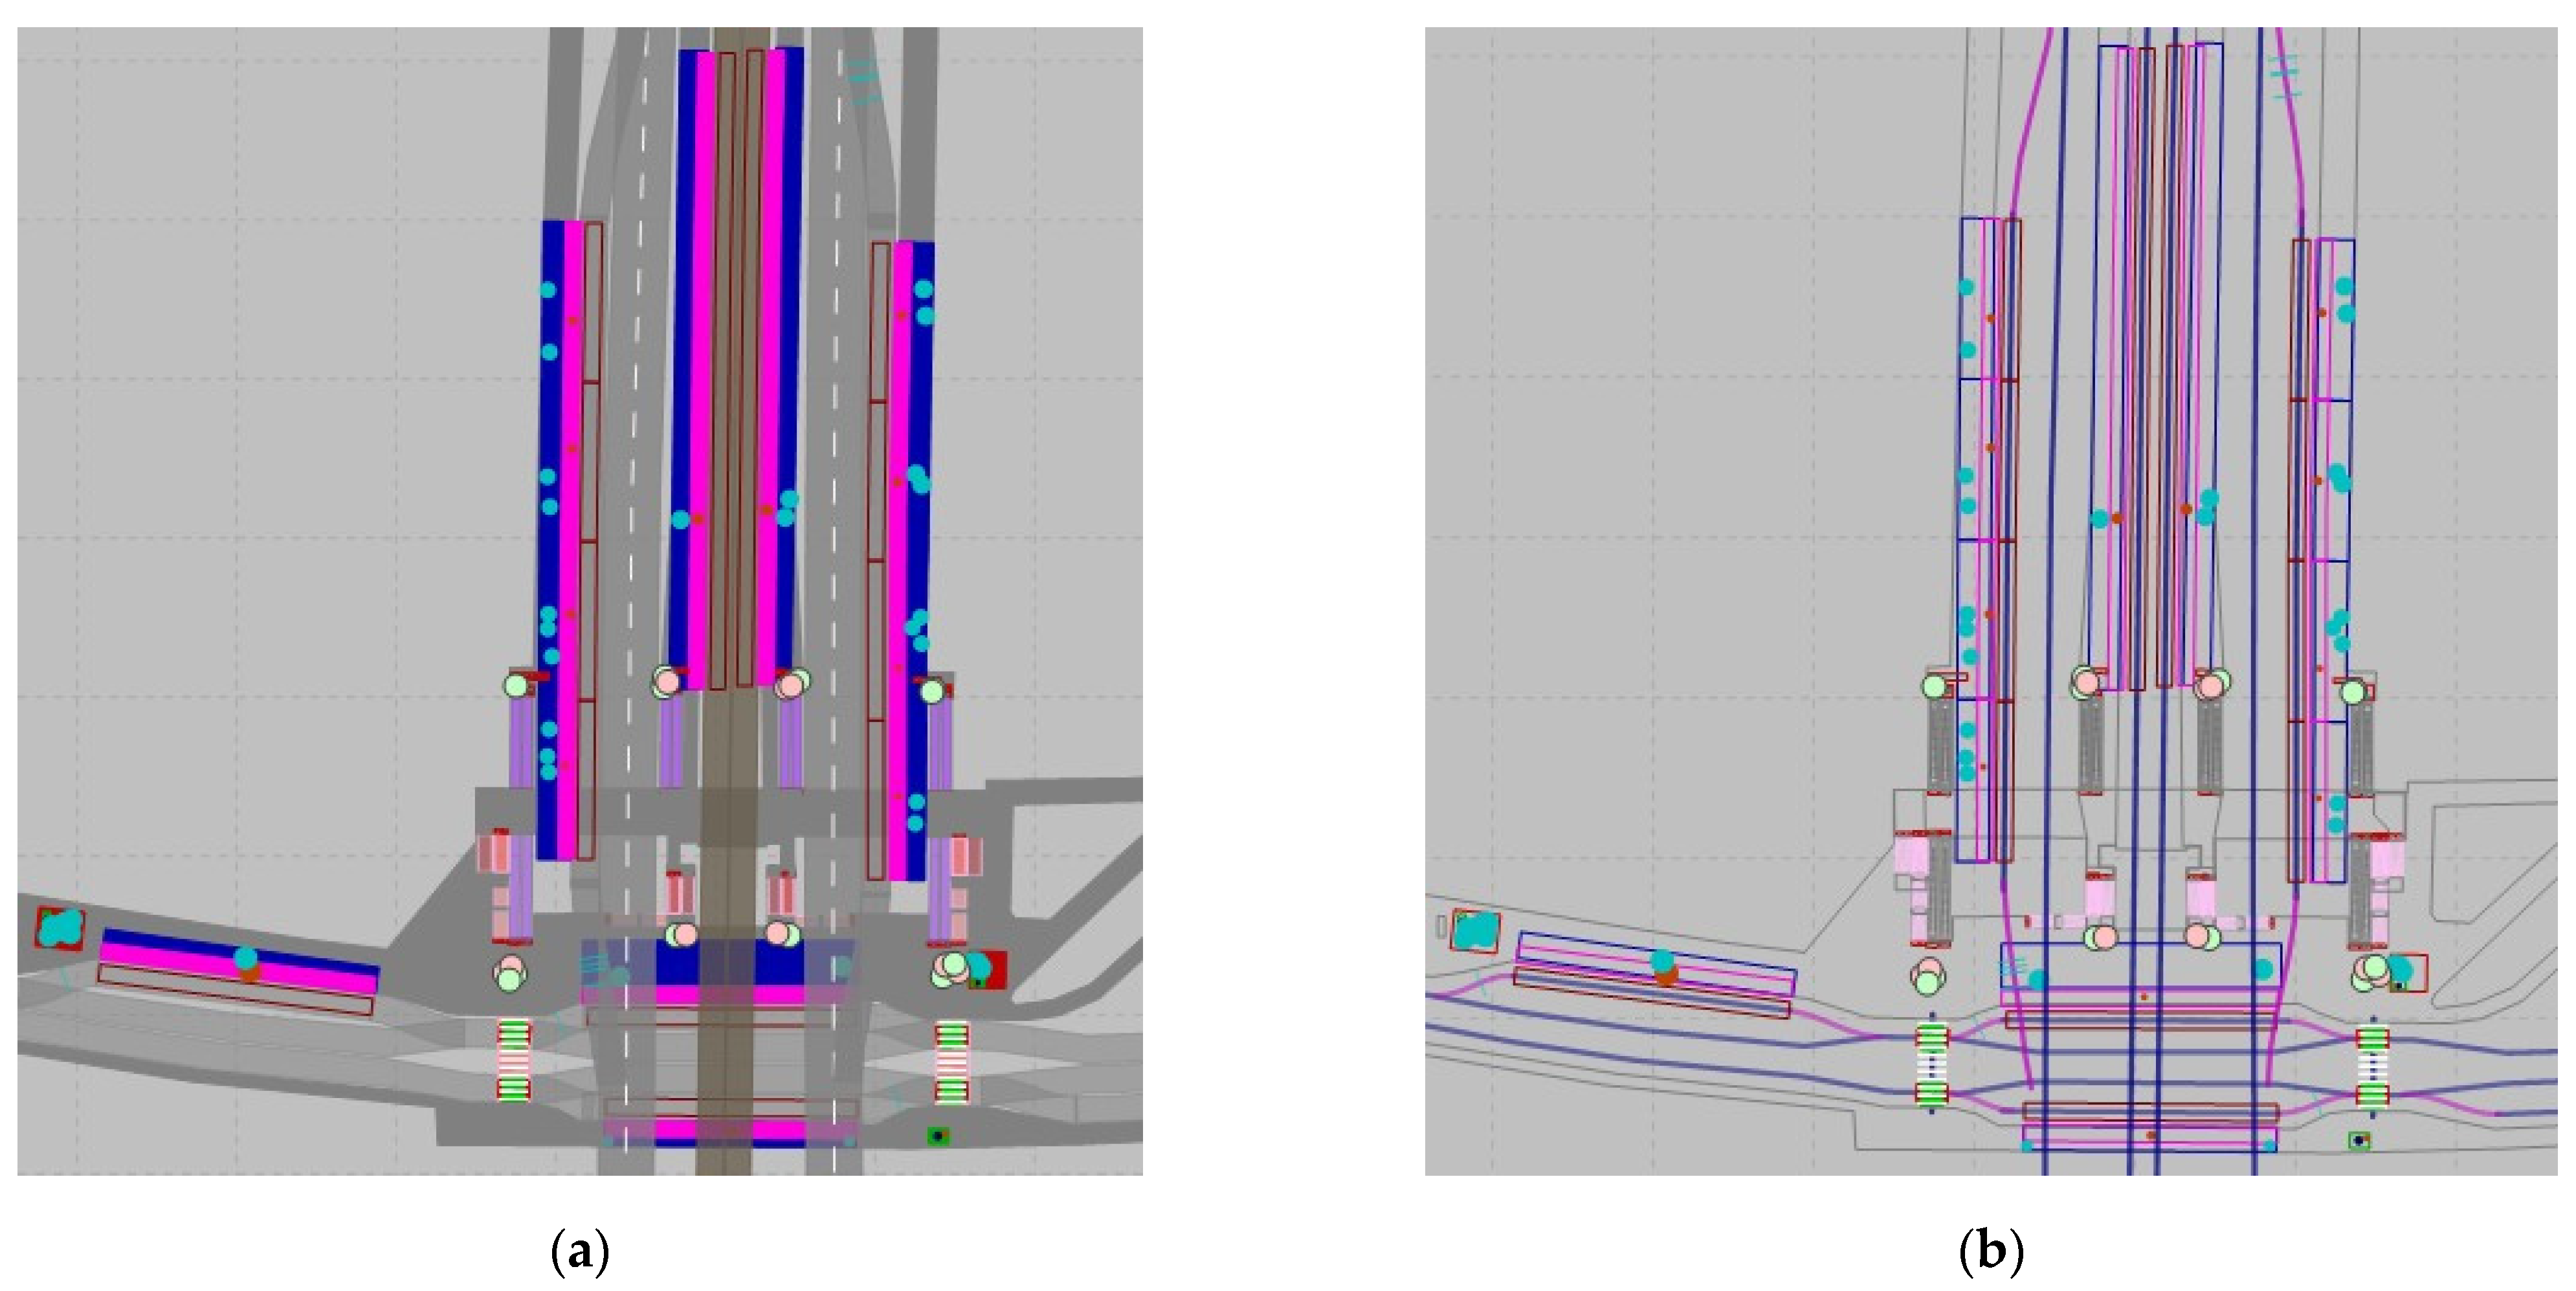Click cyan dot on diagonal platform, panel (a)
This screenshot has height=1291, width=2576.
coord(246,957)
